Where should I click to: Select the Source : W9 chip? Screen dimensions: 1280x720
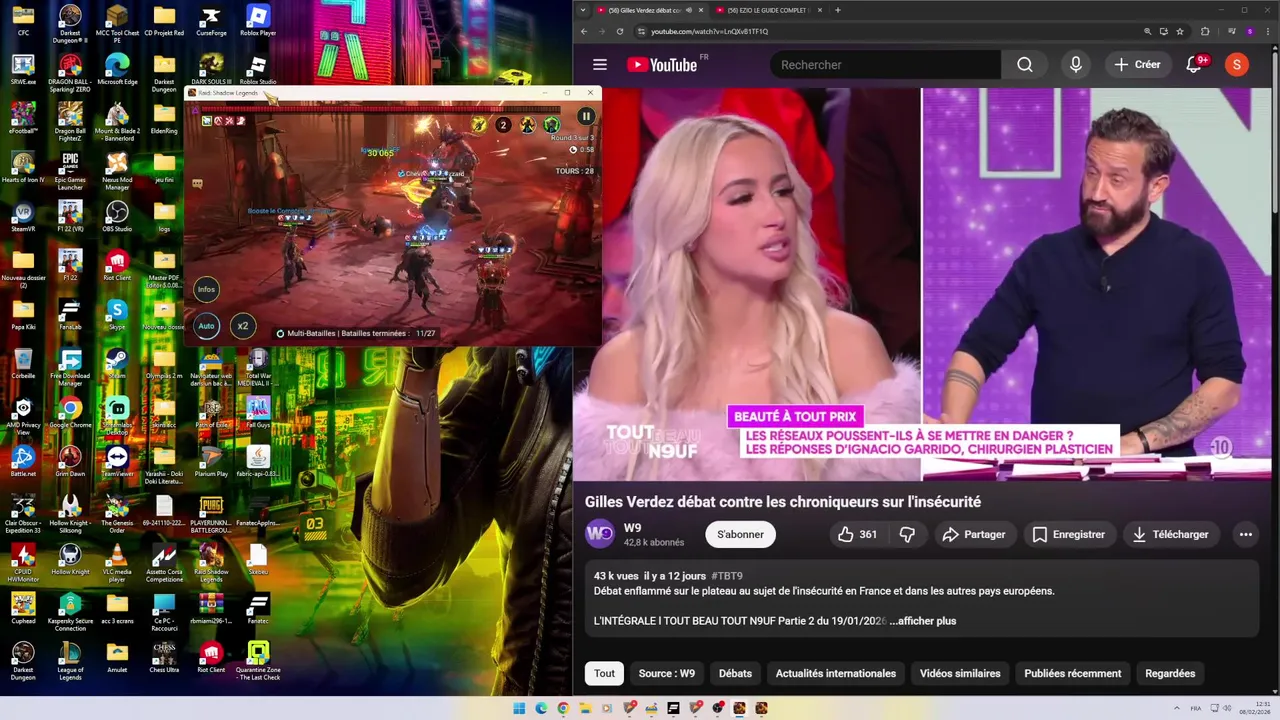coord(667,673)
